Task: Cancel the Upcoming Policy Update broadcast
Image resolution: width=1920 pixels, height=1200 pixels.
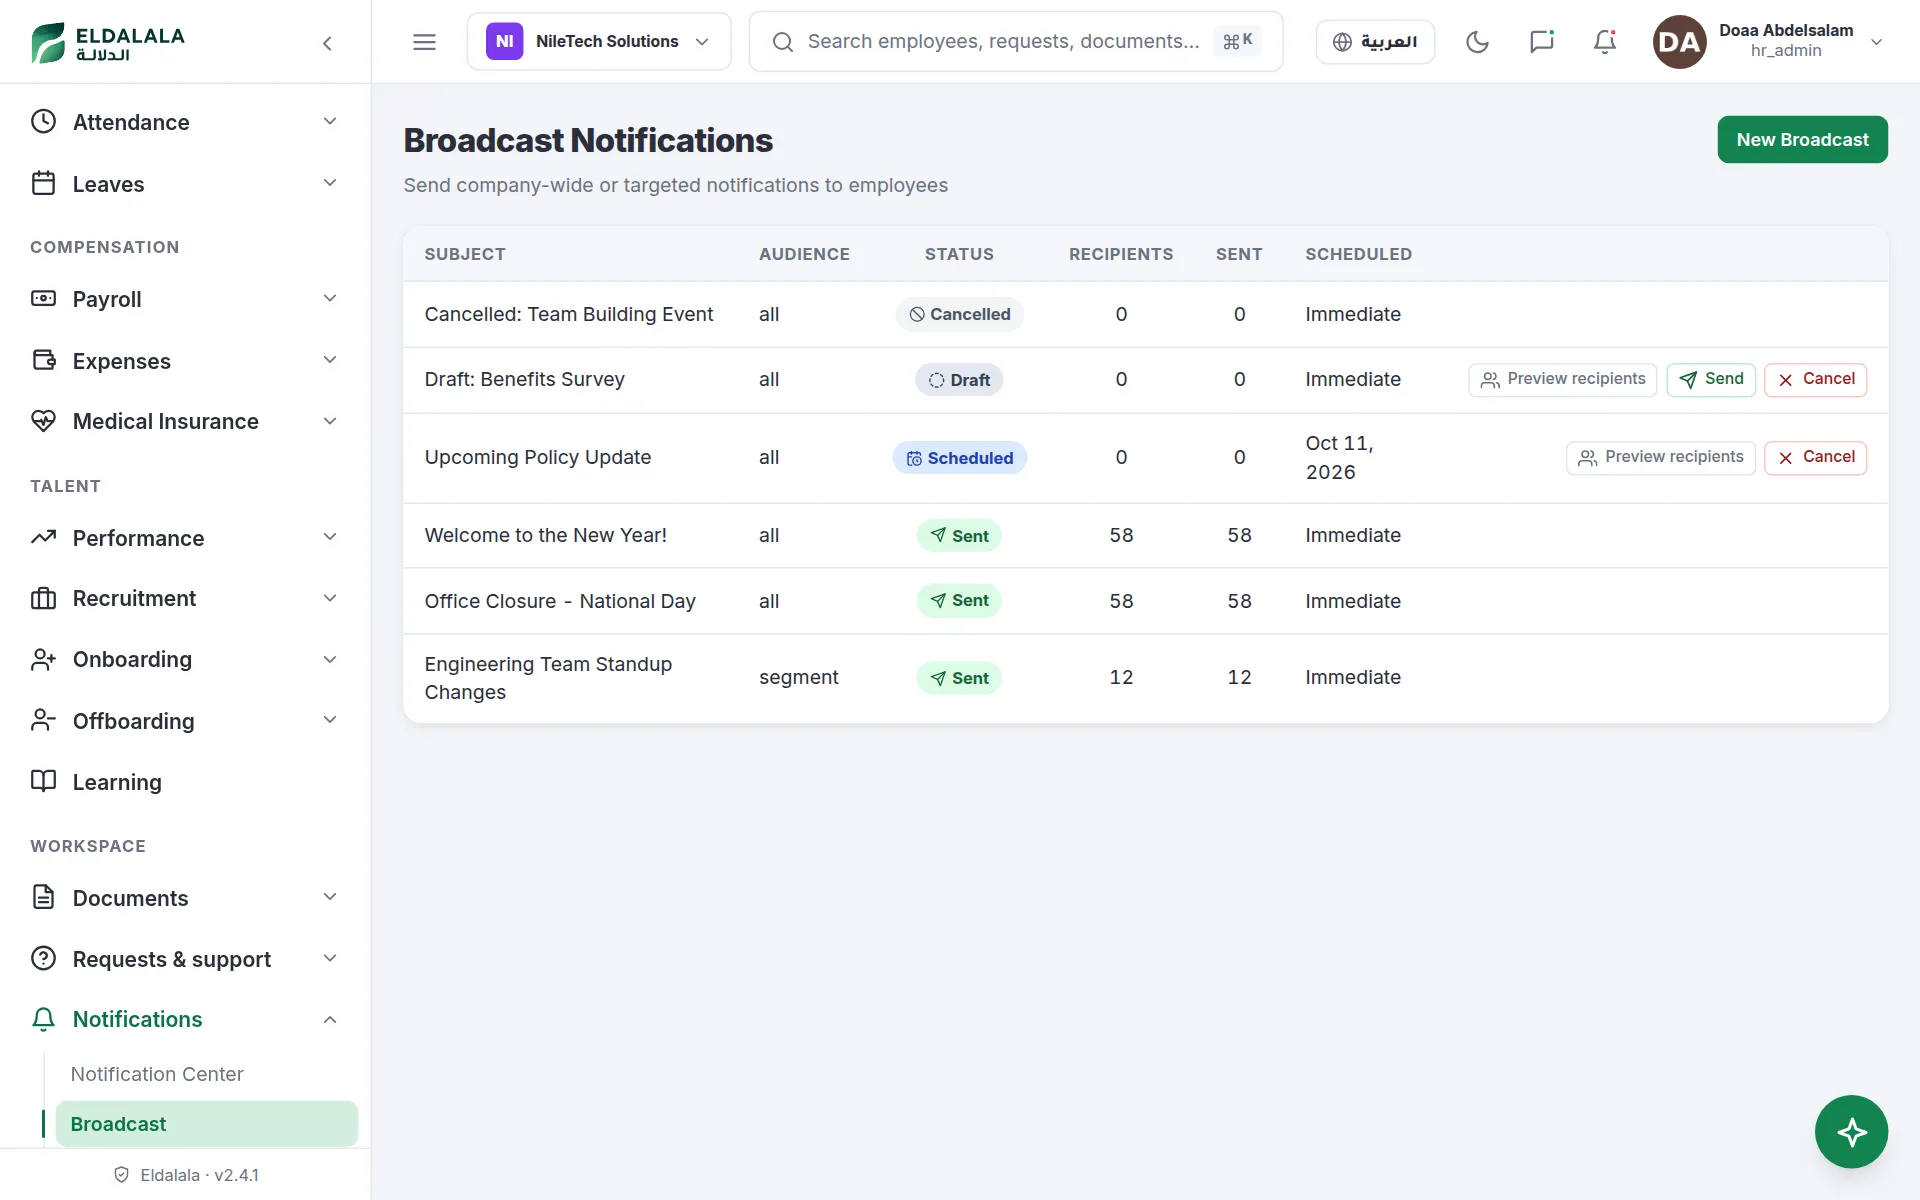Action: tap(1815, 457)
